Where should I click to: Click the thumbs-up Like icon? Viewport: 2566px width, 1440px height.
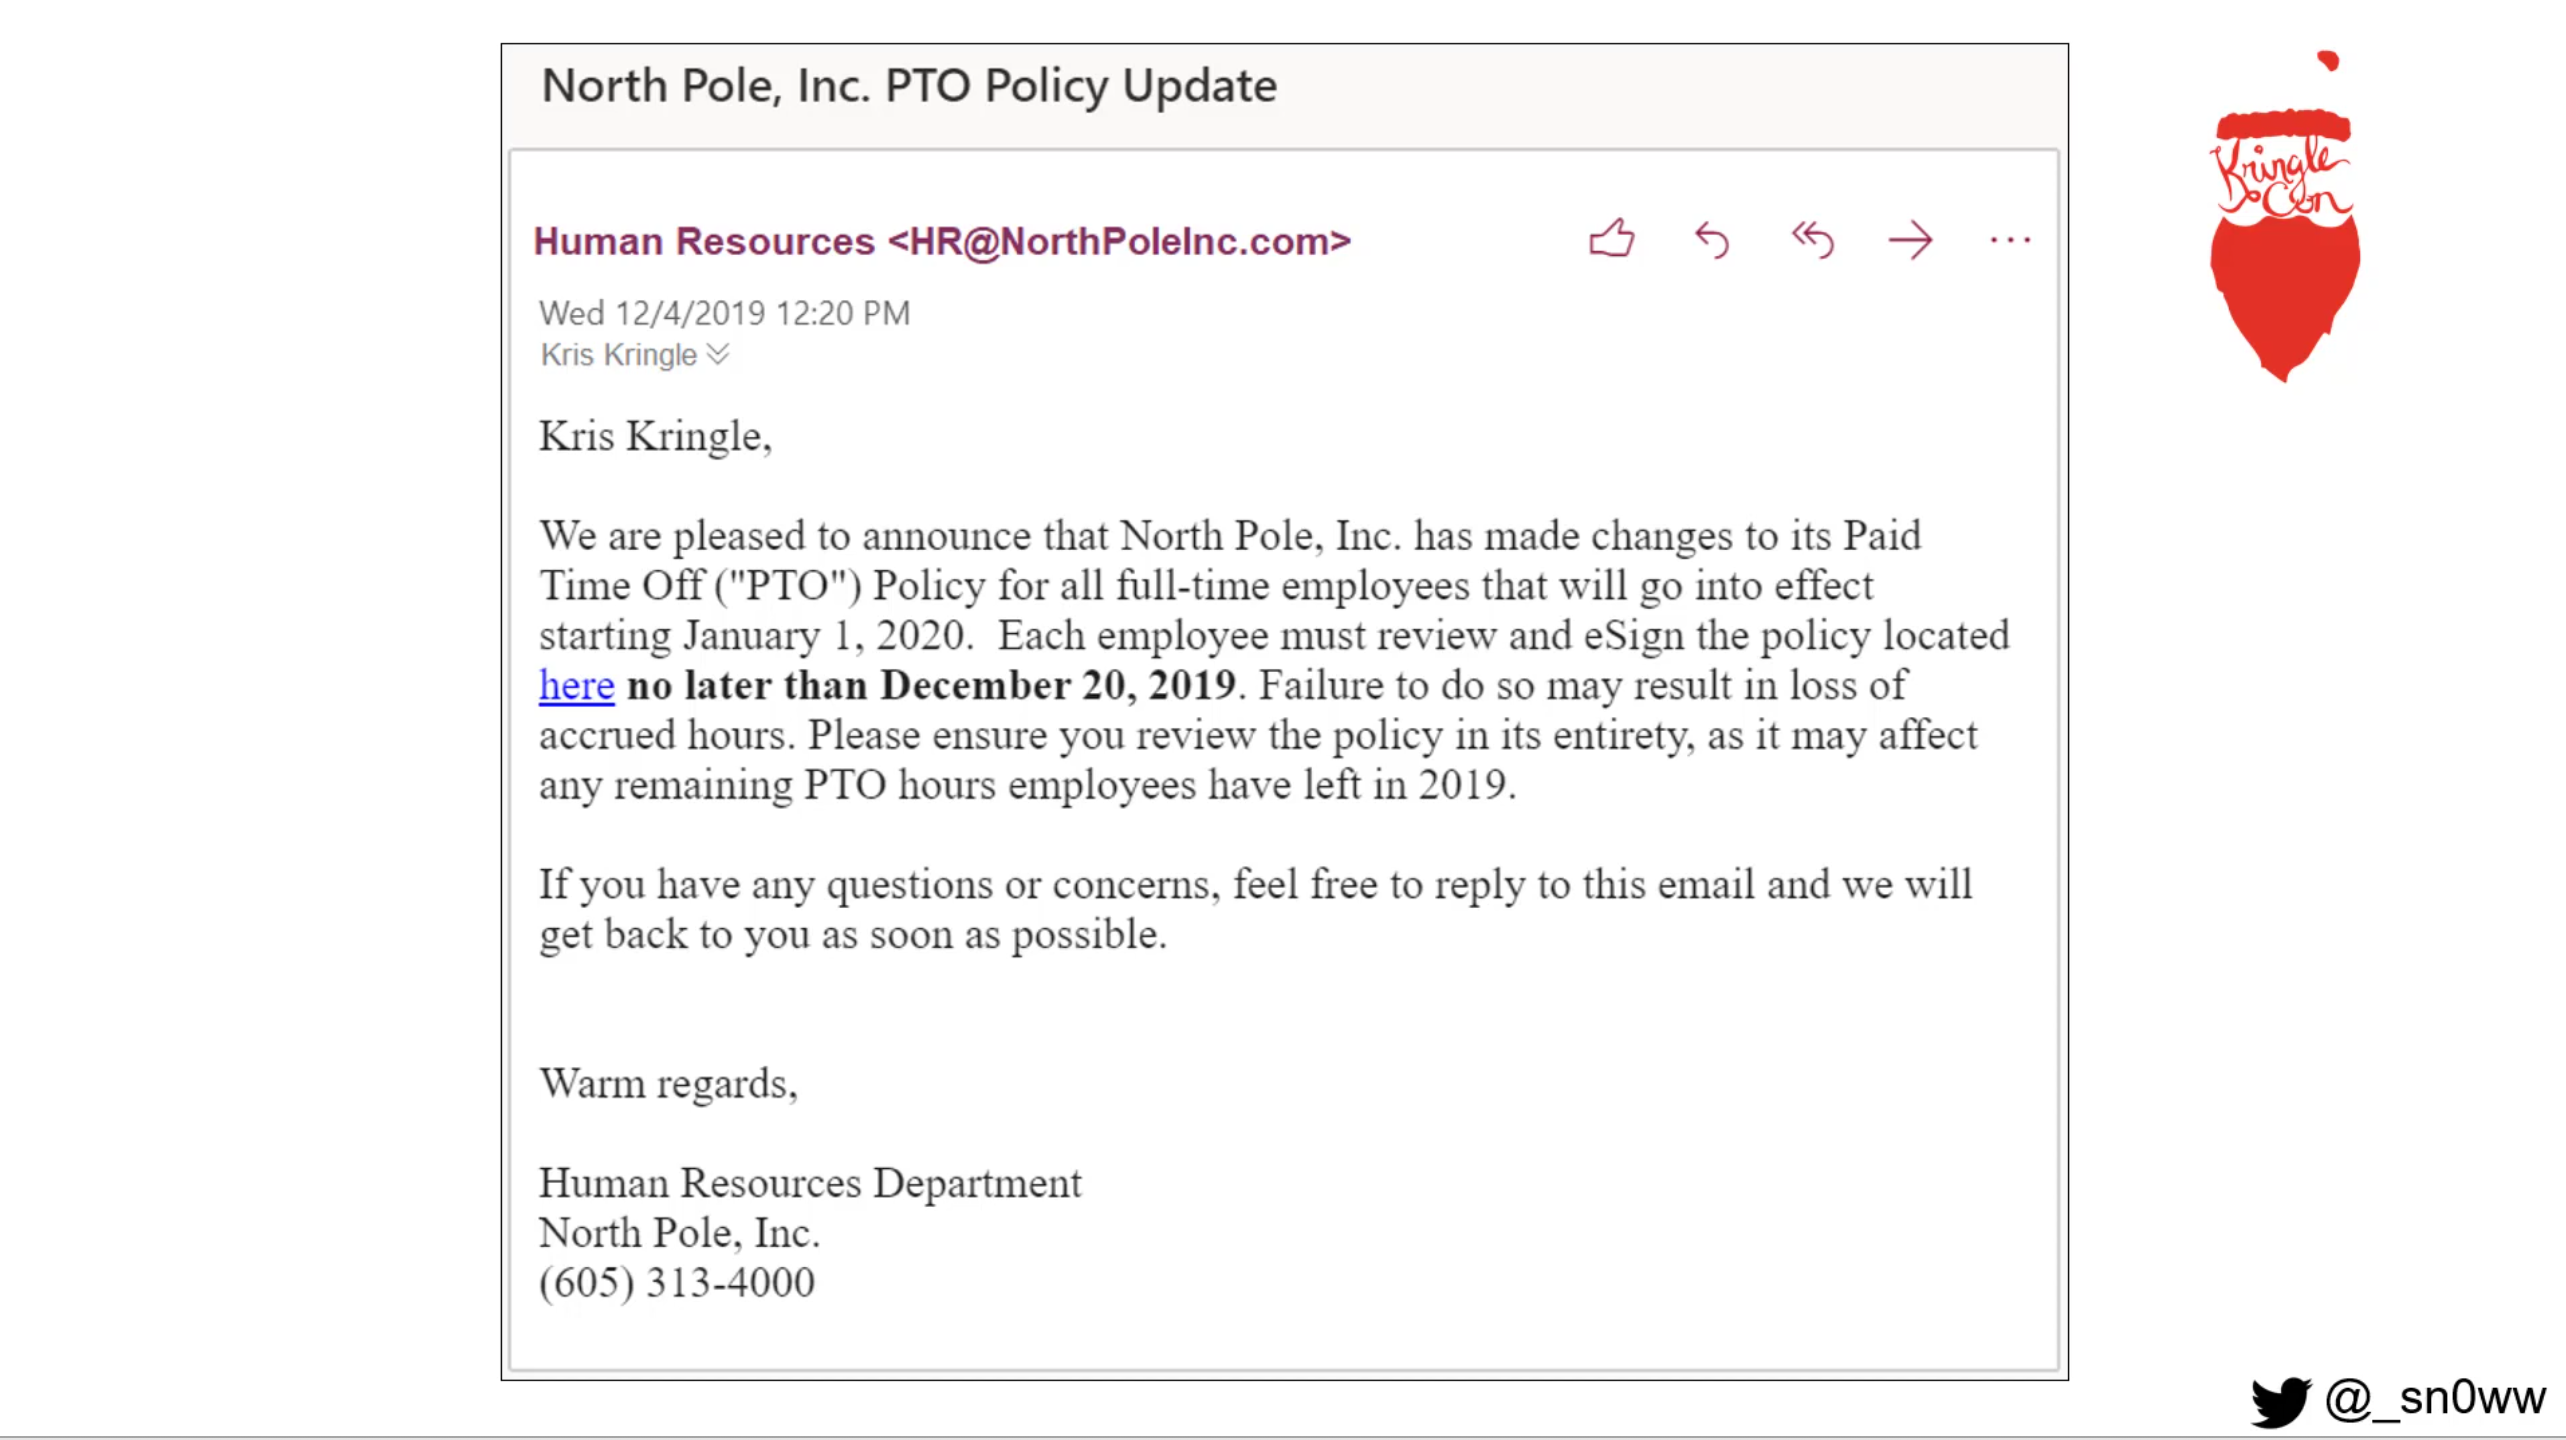click(1611, 239)
